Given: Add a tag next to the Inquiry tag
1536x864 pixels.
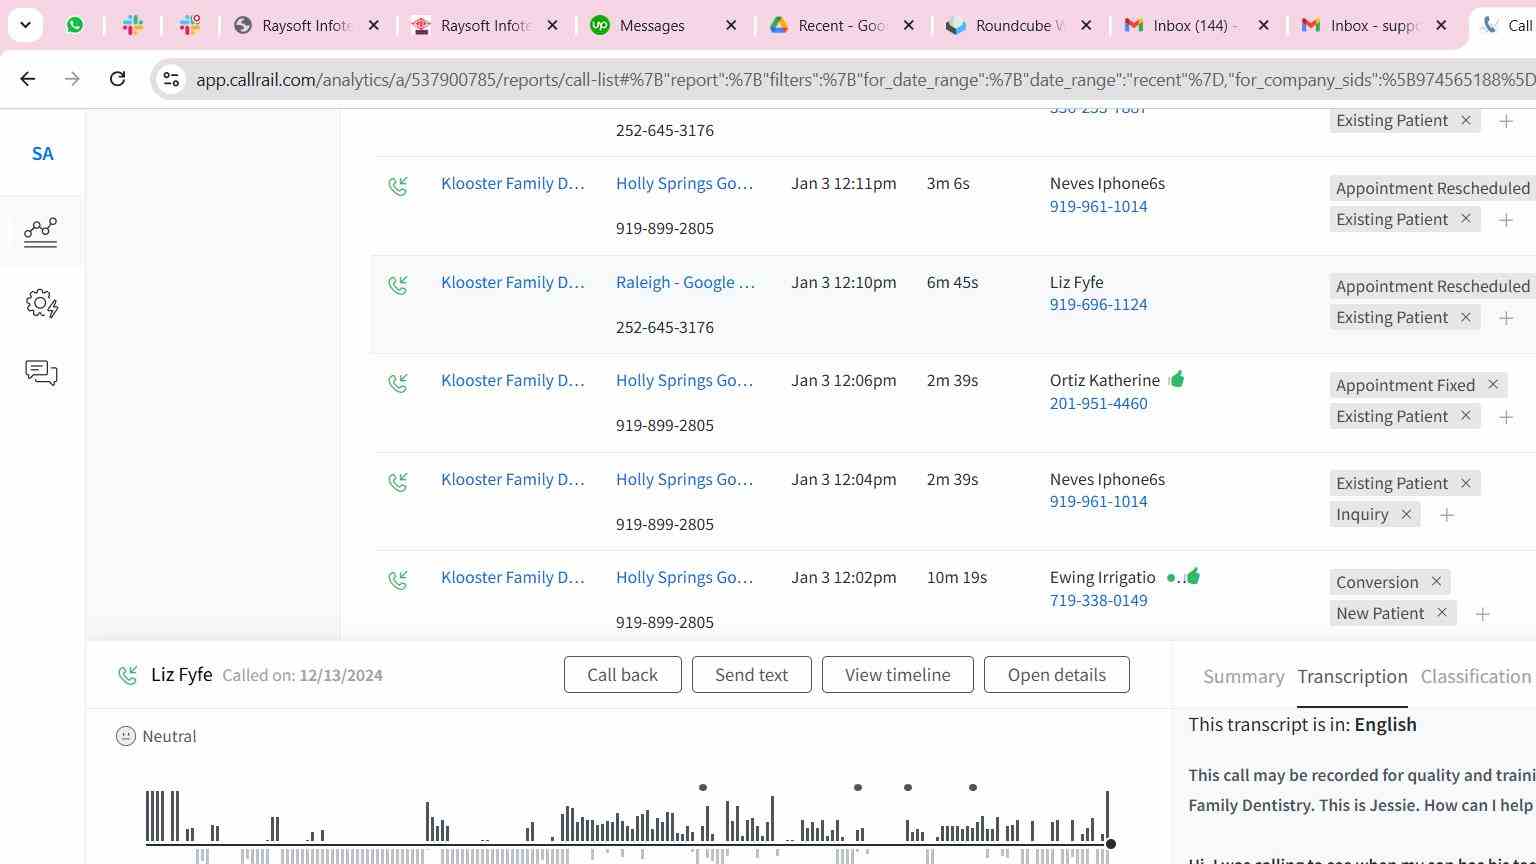Looking at the screenshot, I should click(1446, 515).
